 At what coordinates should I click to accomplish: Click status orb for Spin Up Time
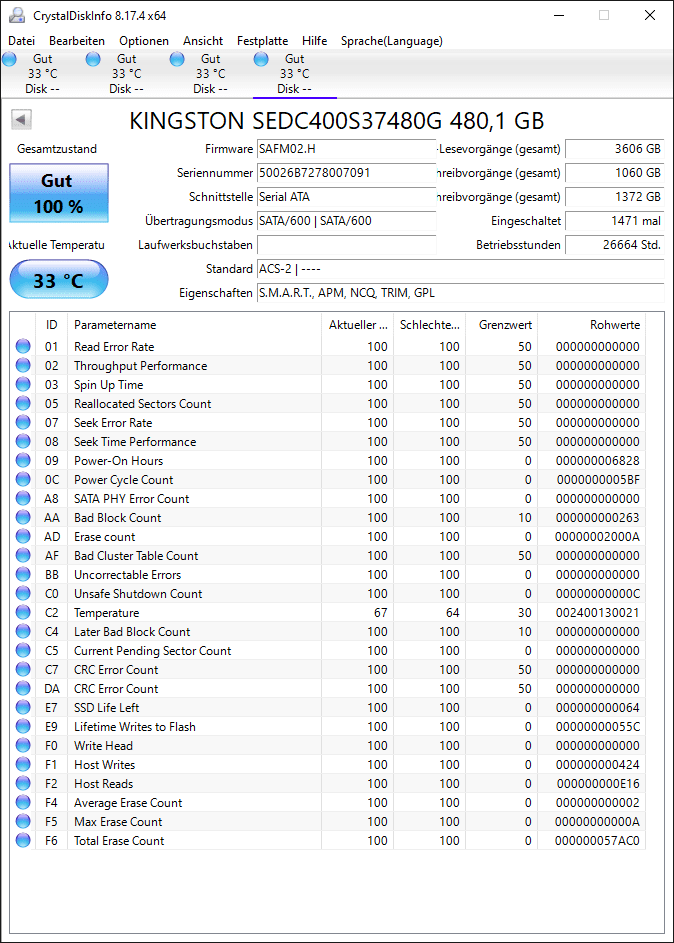point(23,384)
